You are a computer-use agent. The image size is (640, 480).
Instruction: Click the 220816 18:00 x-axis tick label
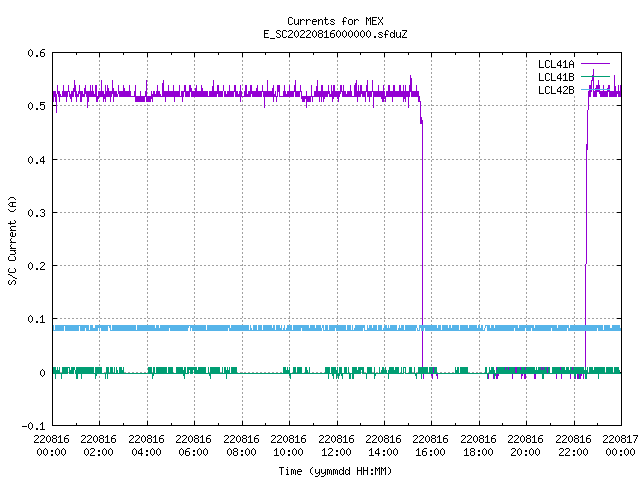(x=478, y=446)
